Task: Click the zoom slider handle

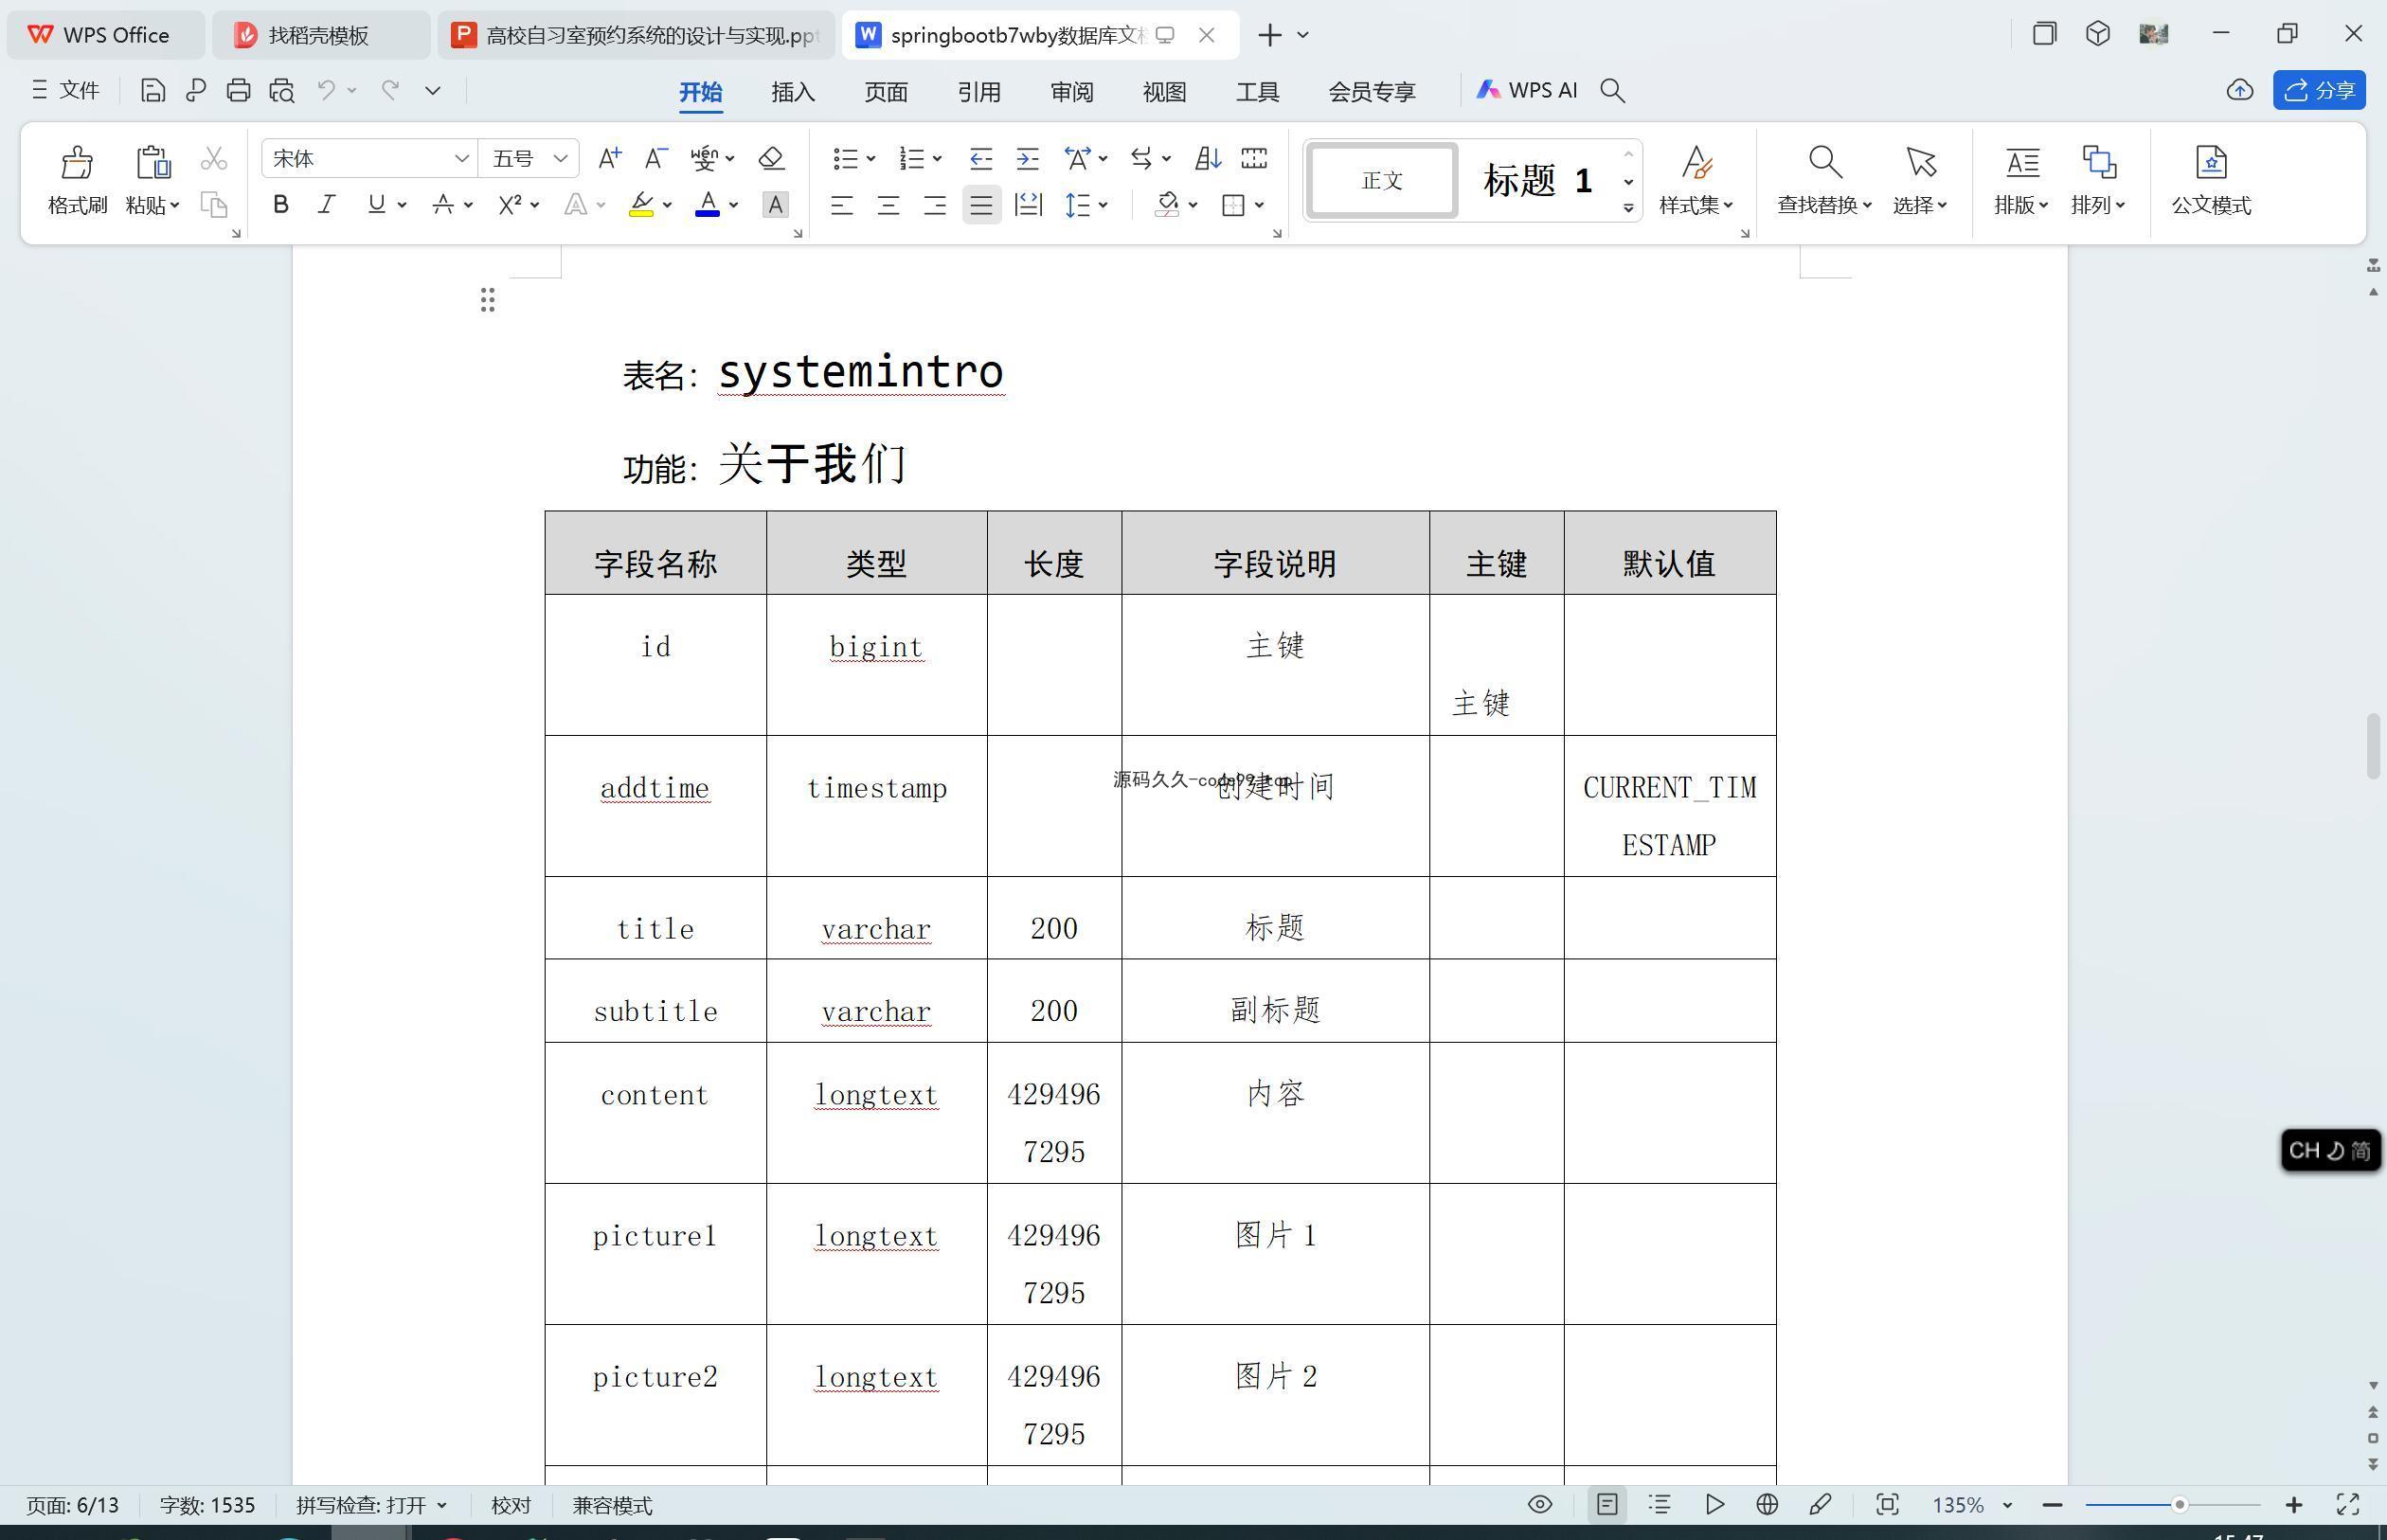Action: [x=2179, y=1505]
